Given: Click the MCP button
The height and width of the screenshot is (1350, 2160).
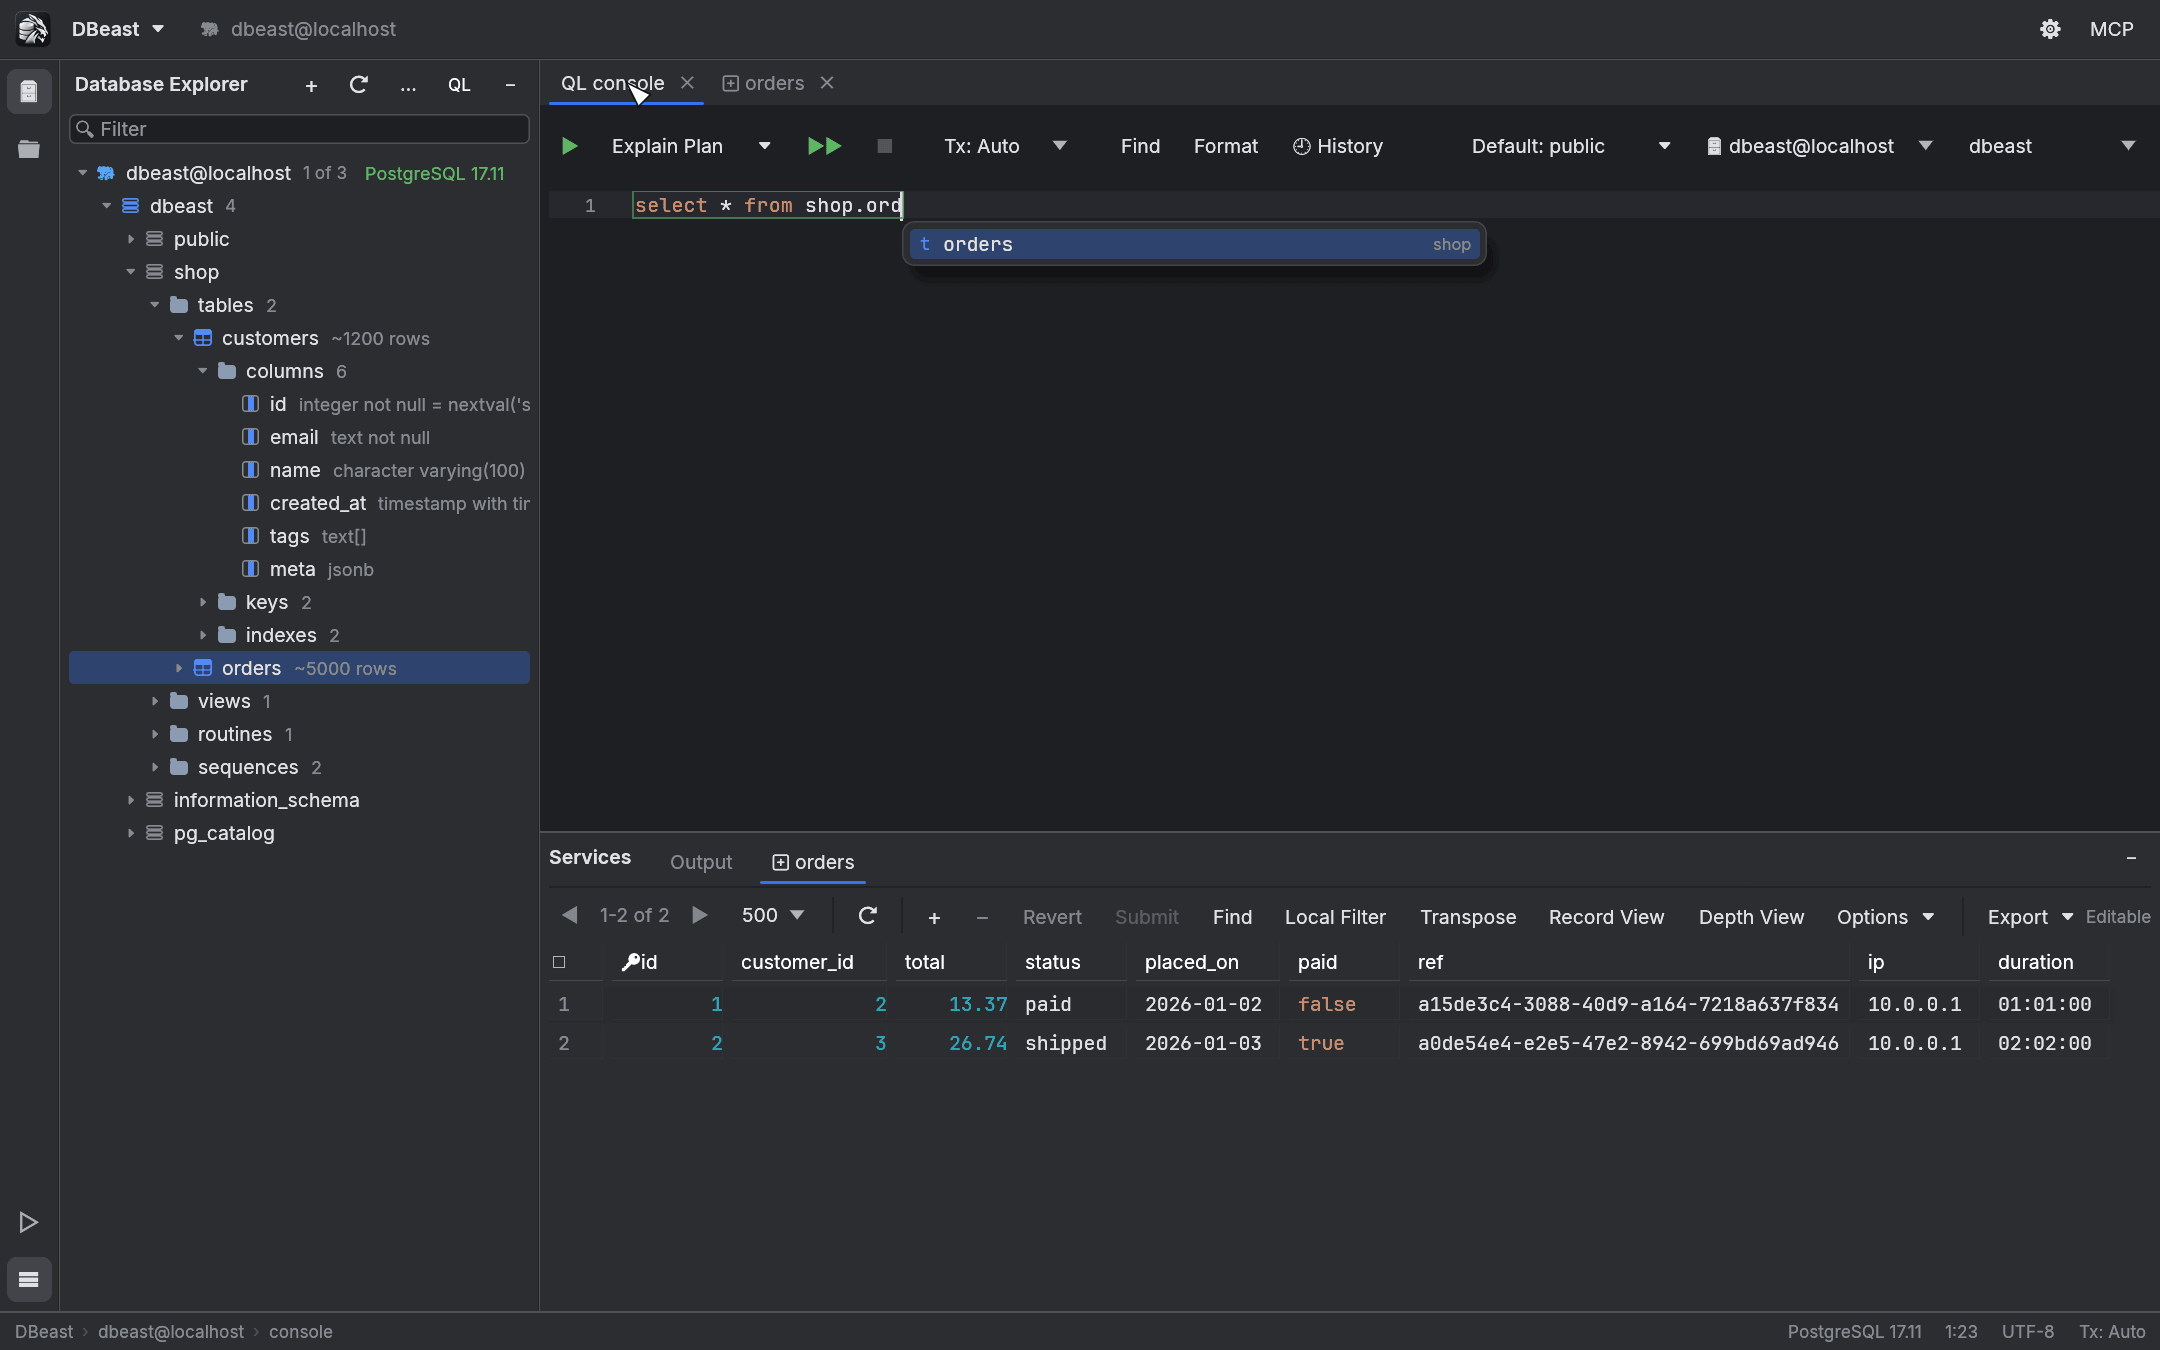Looking at the screenshot, I should 2111,29.
